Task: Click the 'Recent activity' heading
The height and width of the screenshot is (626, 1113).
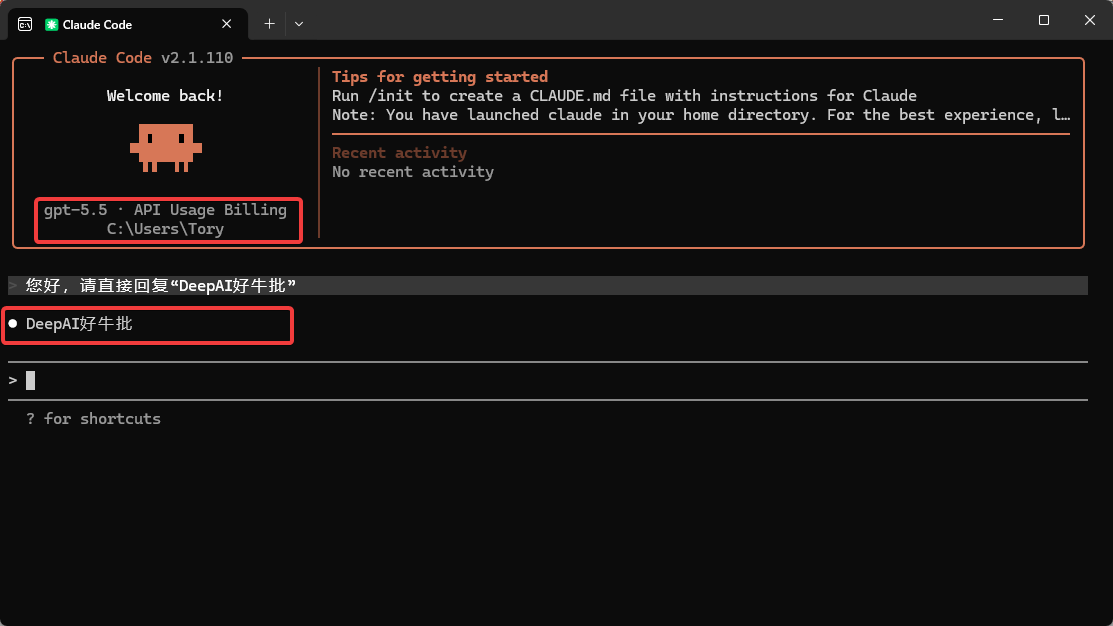Action: 400,153
